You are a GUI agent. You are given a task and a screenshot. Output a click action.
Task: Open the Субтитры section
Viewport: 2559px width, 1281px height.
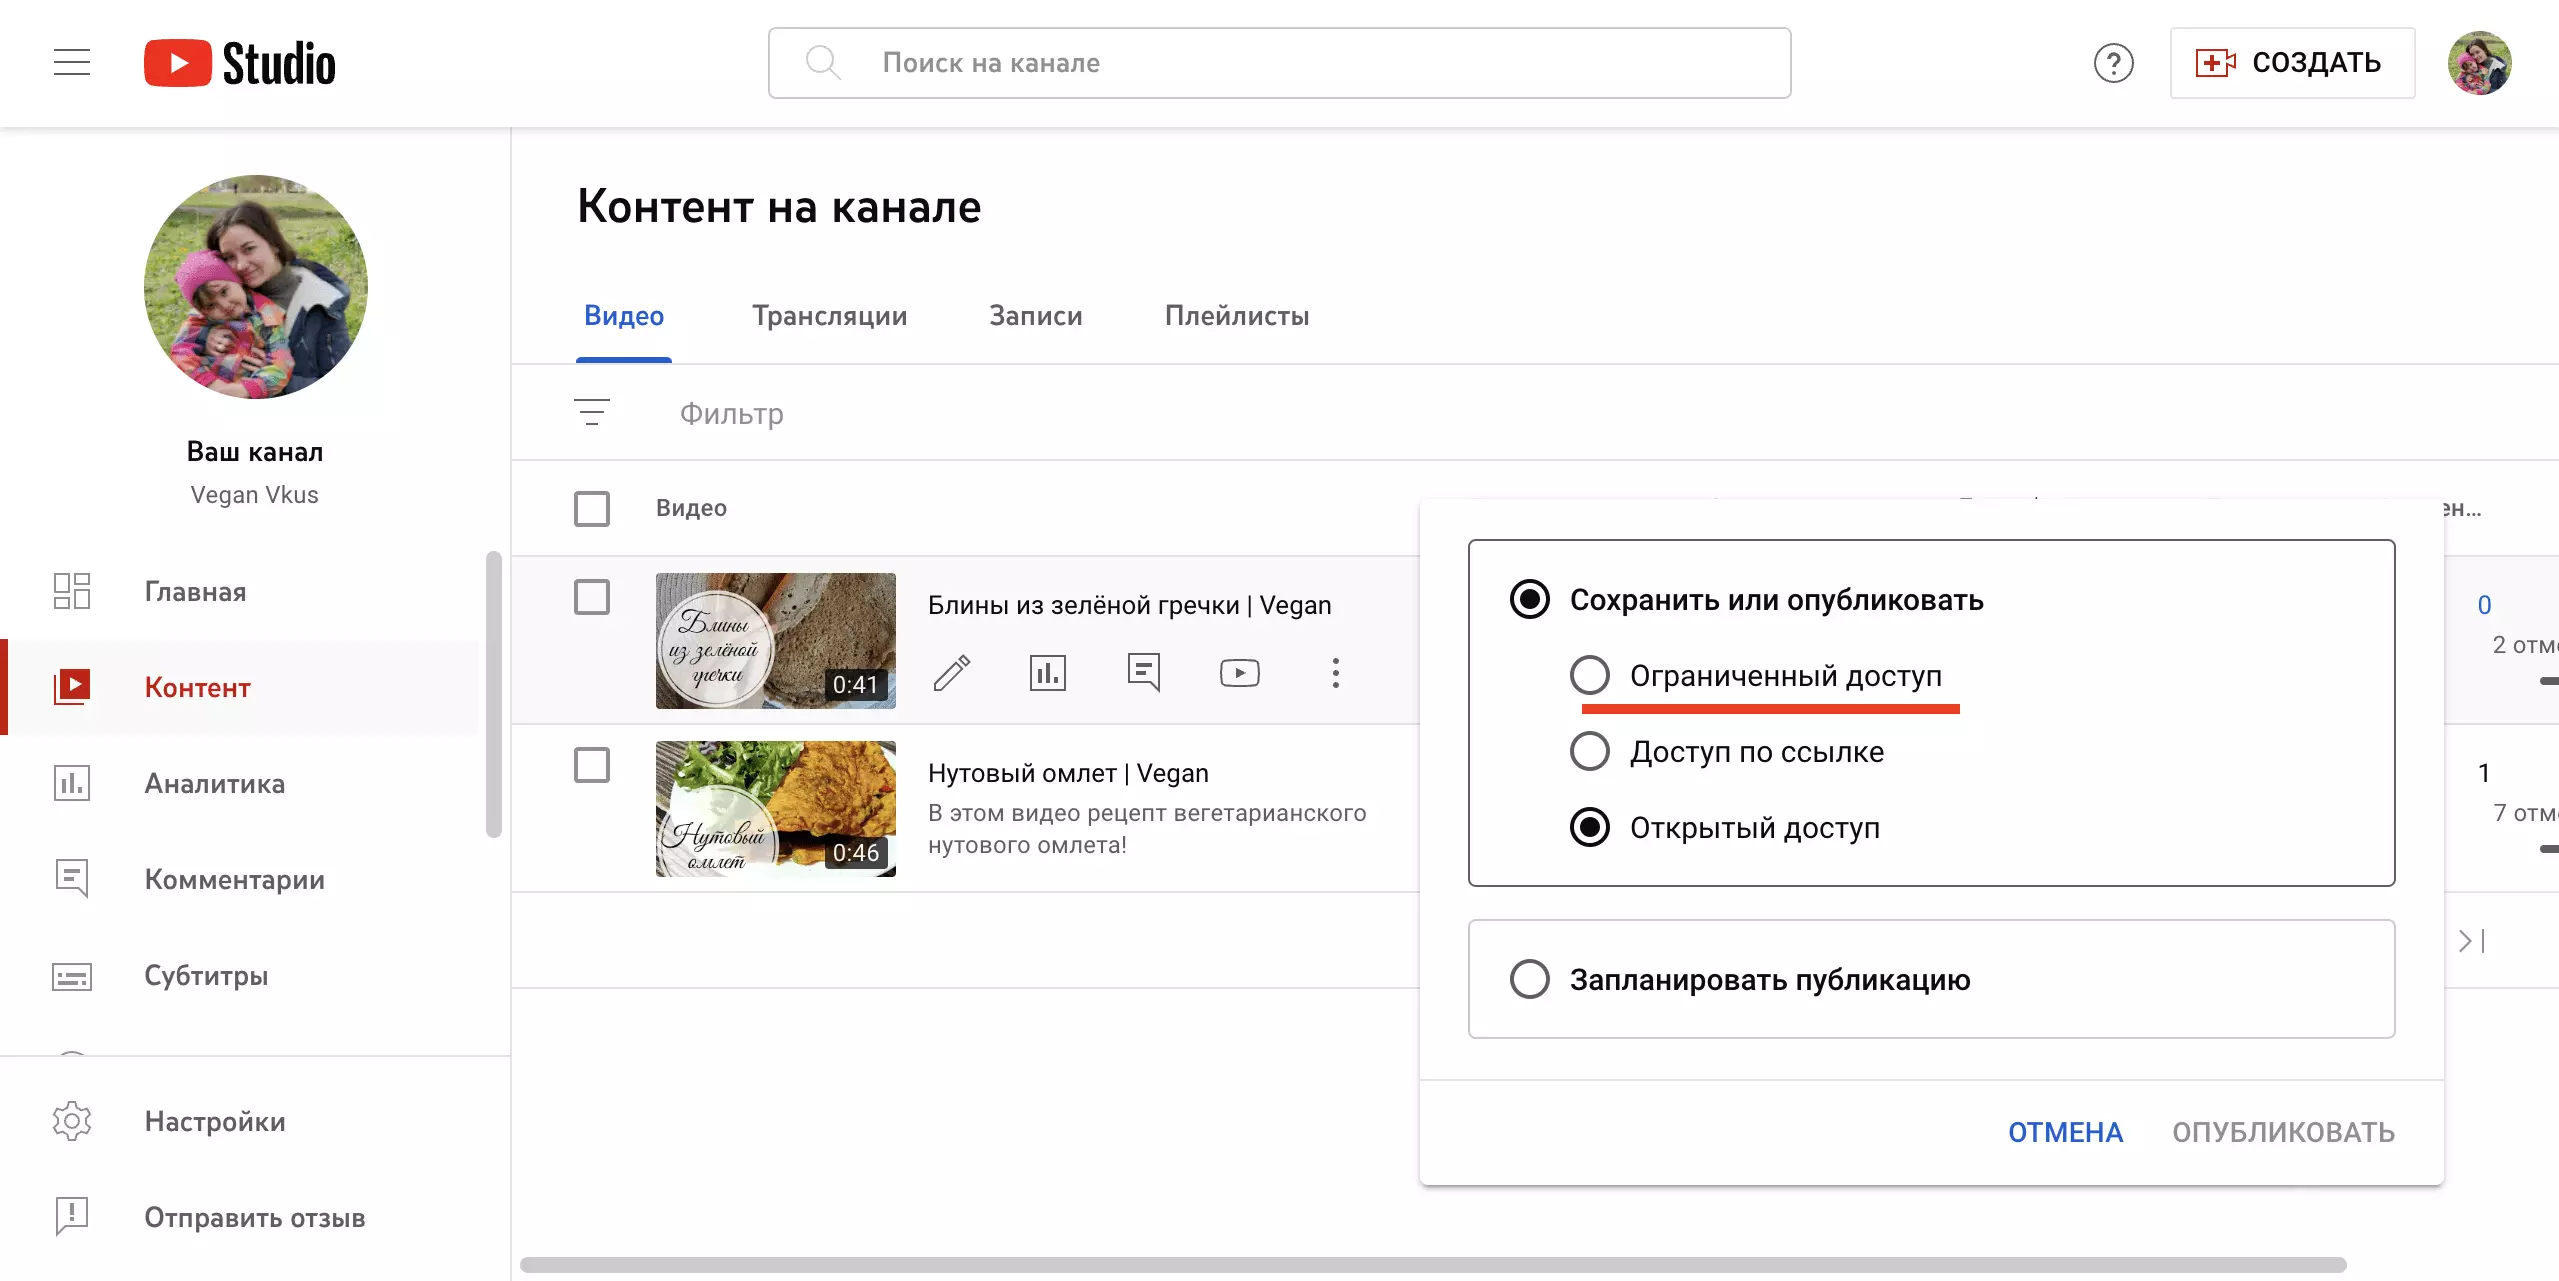coord(240,975)
